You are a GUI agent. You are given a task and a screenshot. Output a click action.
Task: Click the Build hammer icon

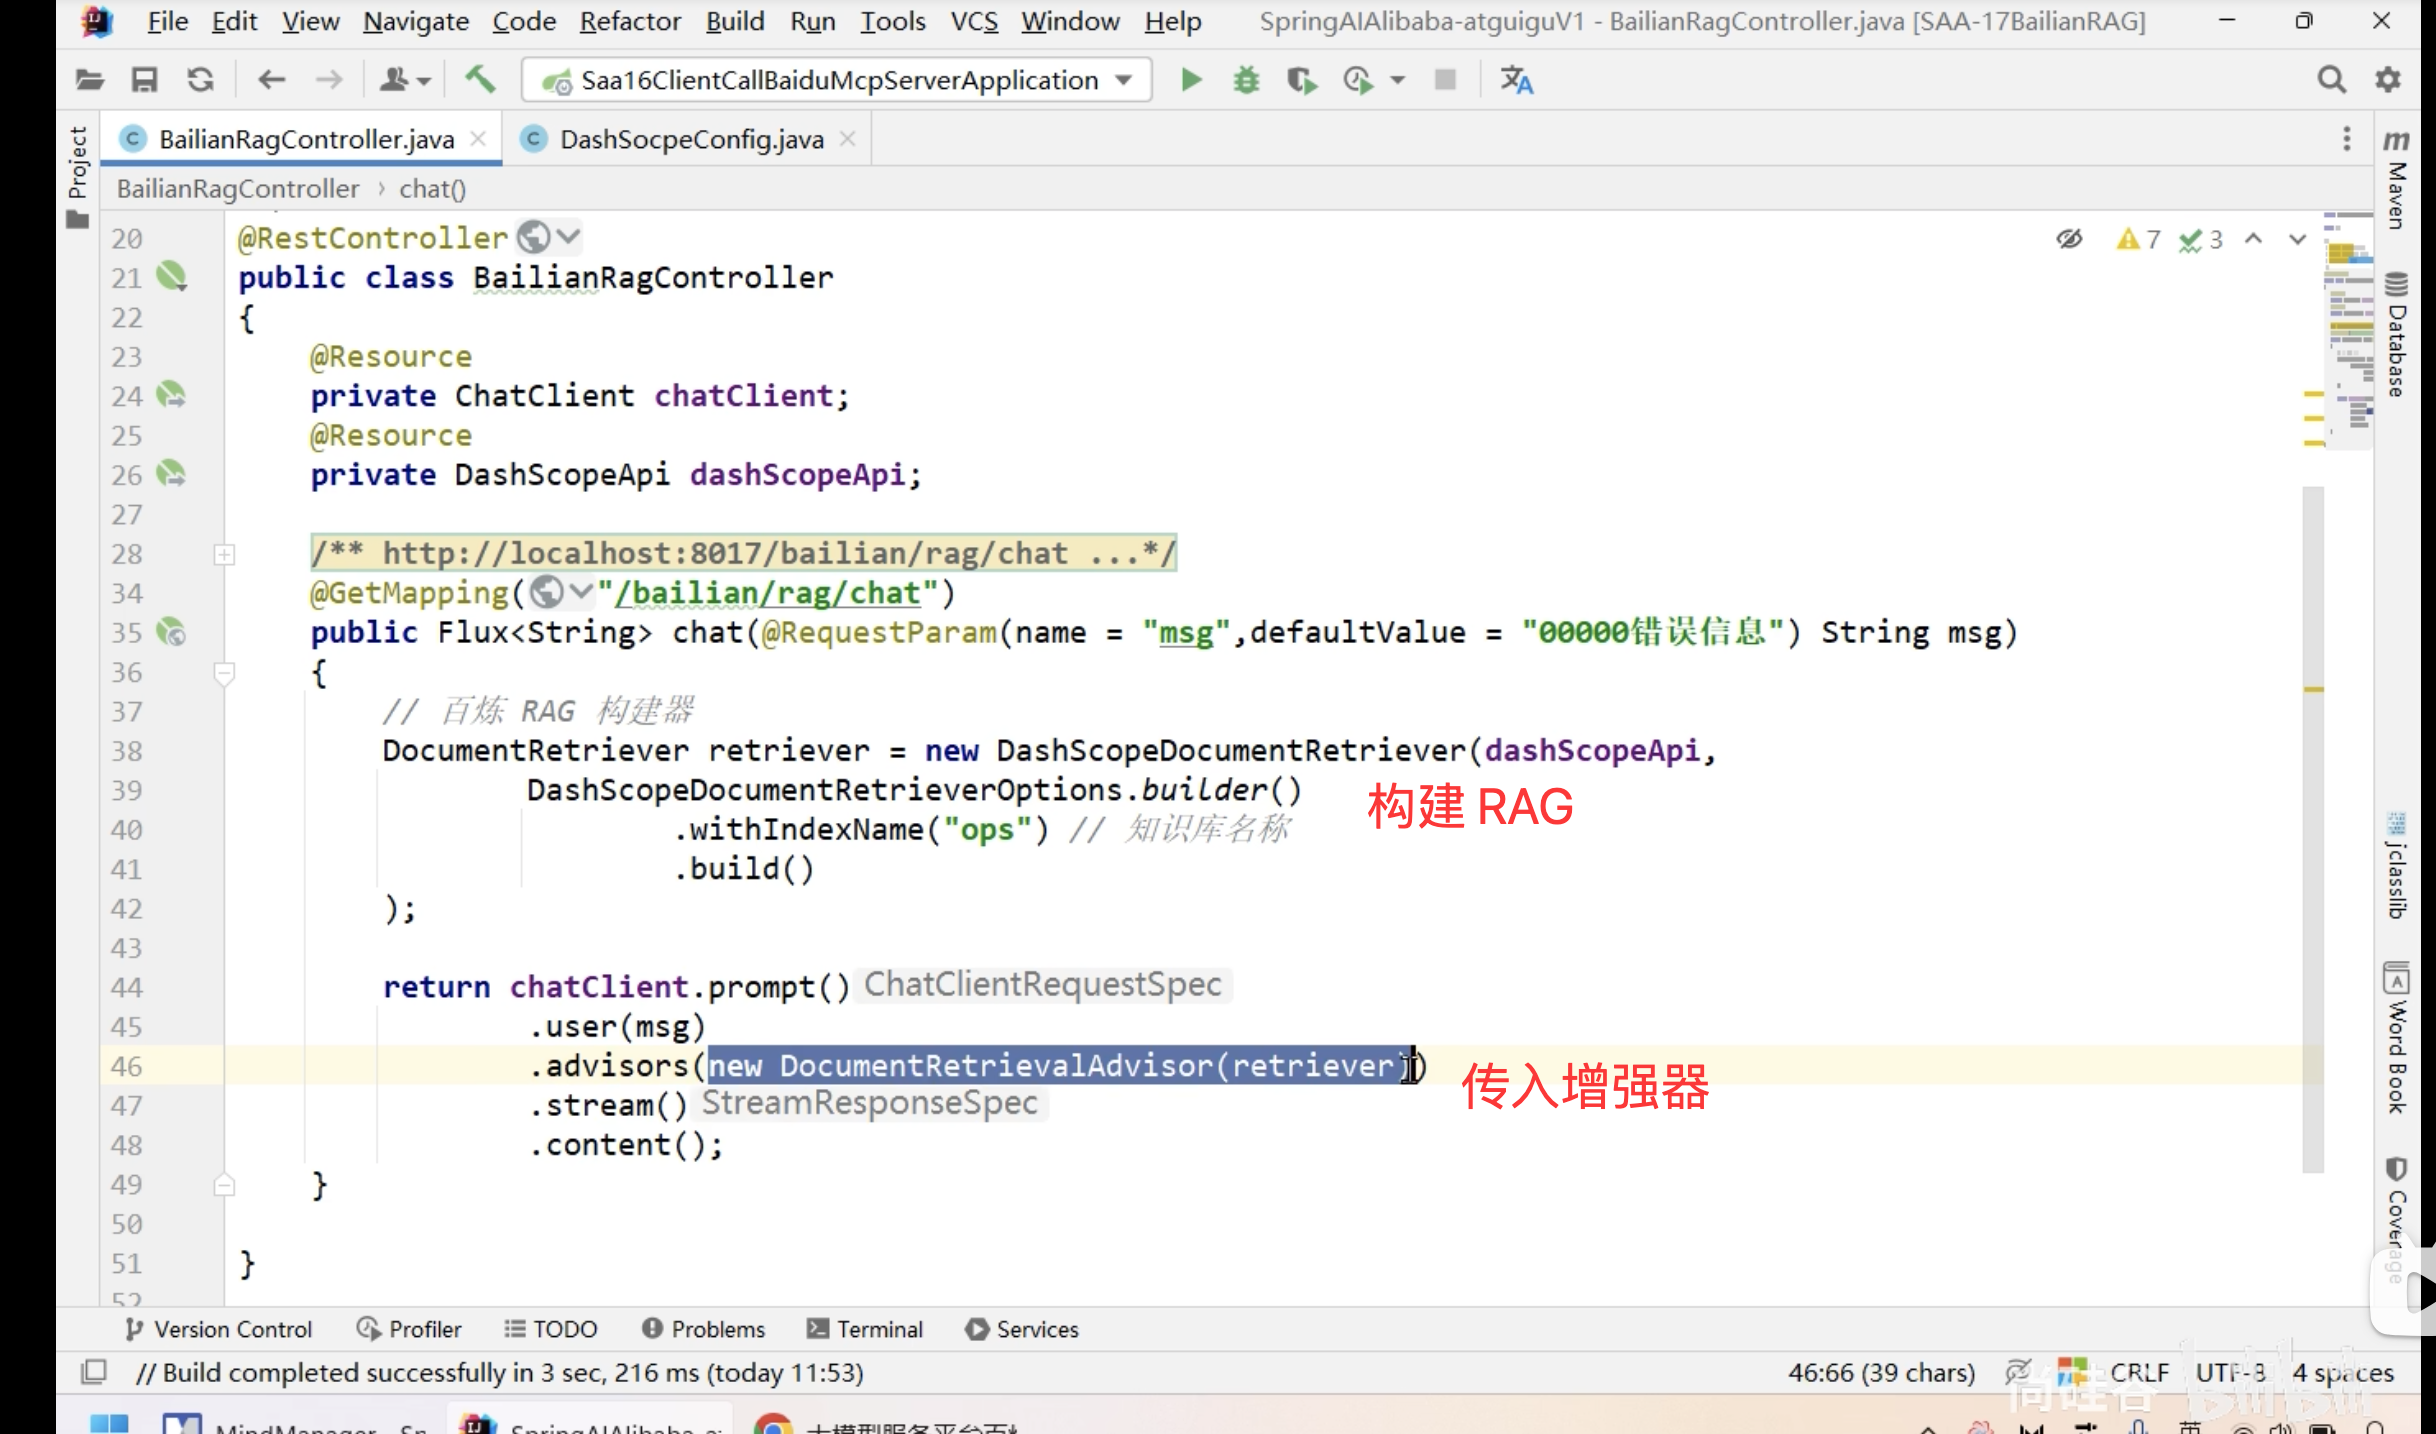(x=480, y=80)
